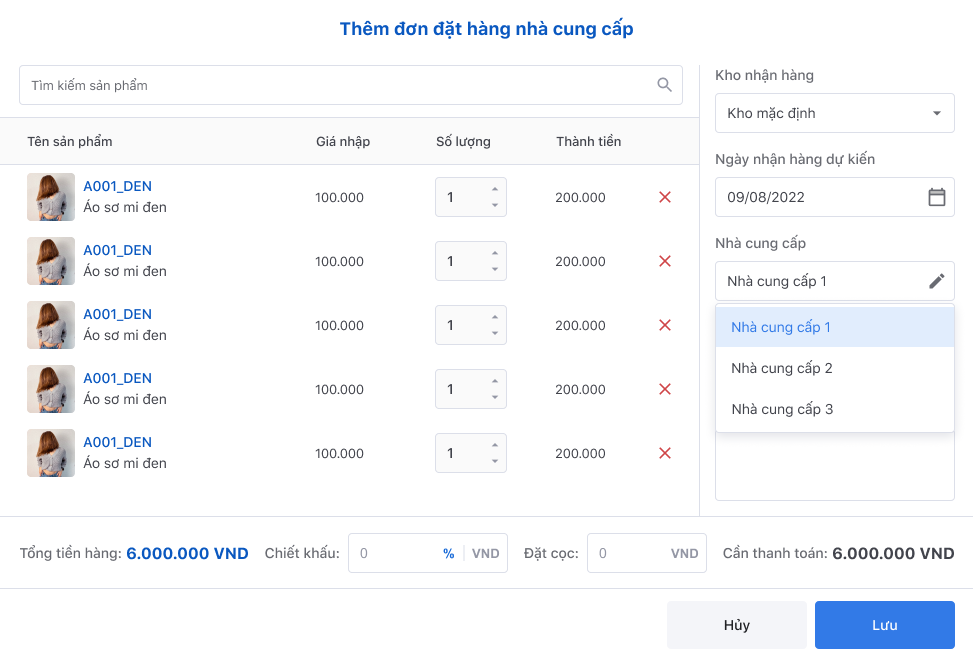Choose Nhà cung cấp 3 option
This screenshot has width=973, height=668.
coord(782,409)
